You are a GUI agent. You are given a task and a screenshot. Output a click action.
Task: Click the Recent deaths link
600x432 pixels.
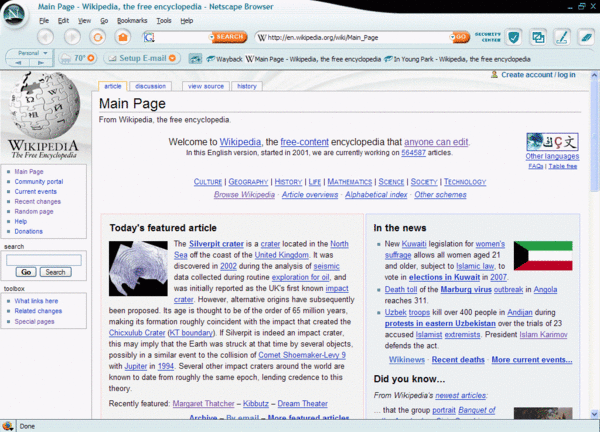tap(458, 360)
